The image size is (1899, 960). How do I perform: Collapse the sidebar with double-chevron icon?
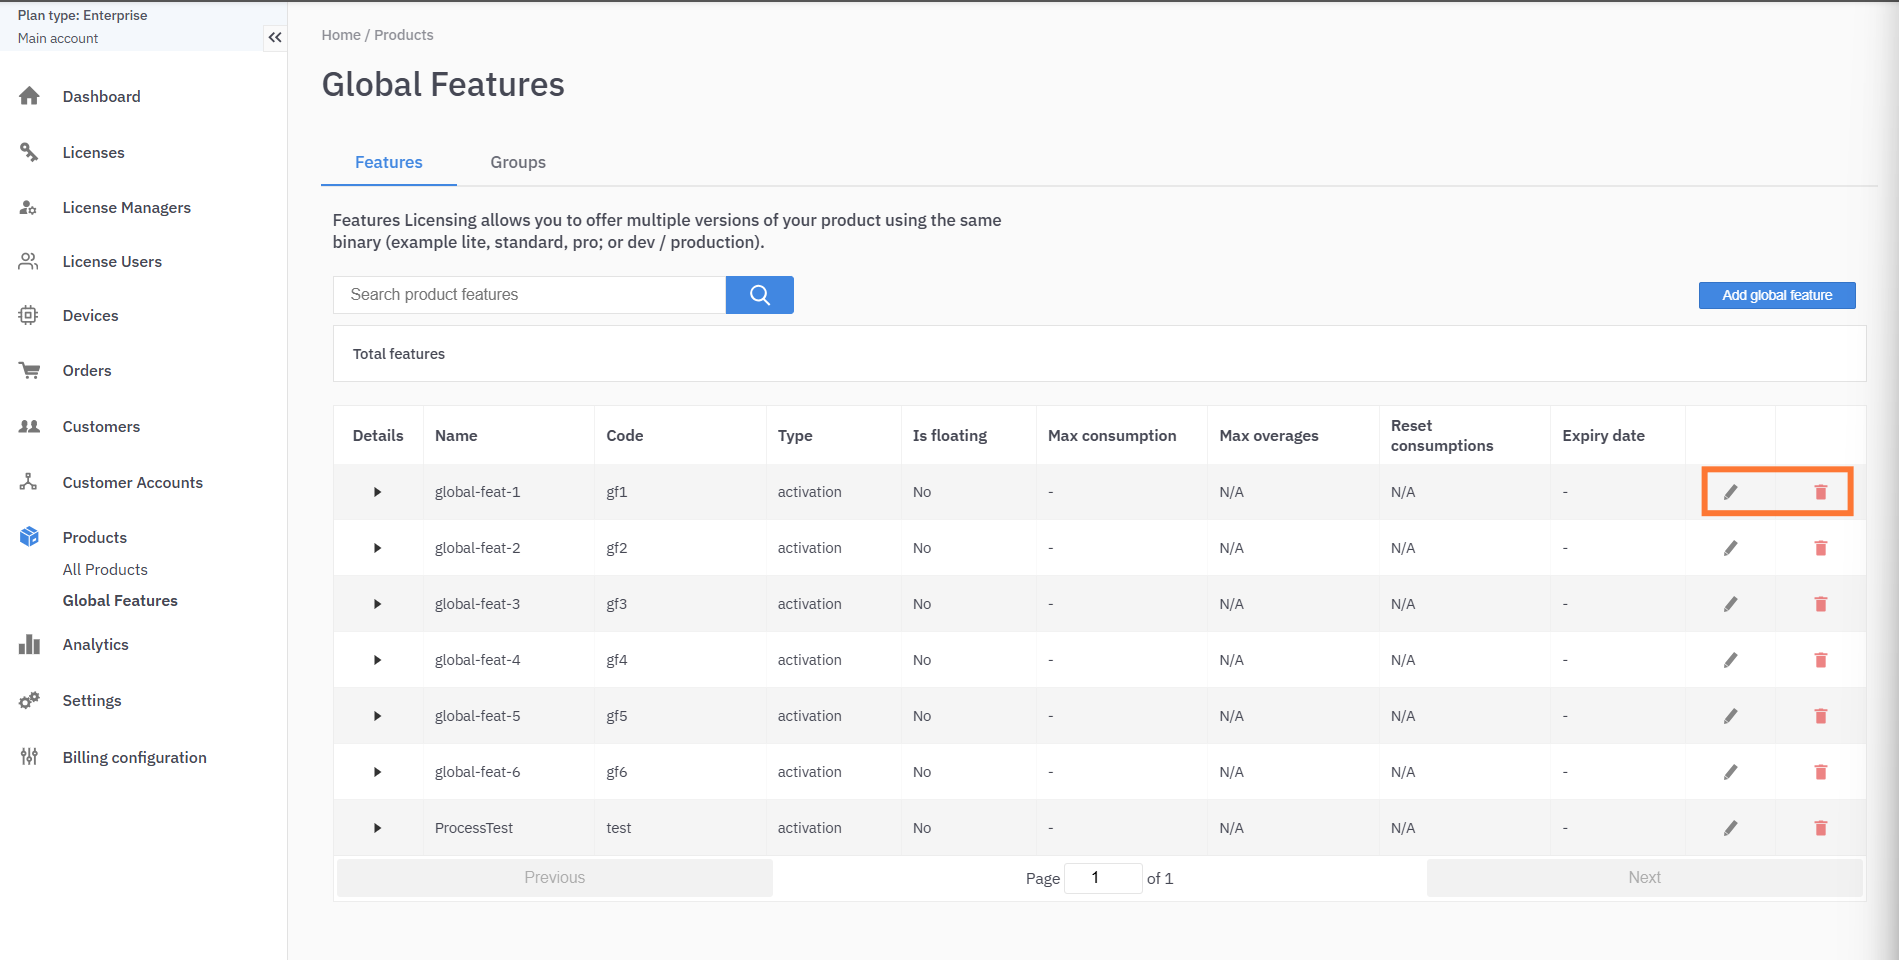(x=275, y=38)
